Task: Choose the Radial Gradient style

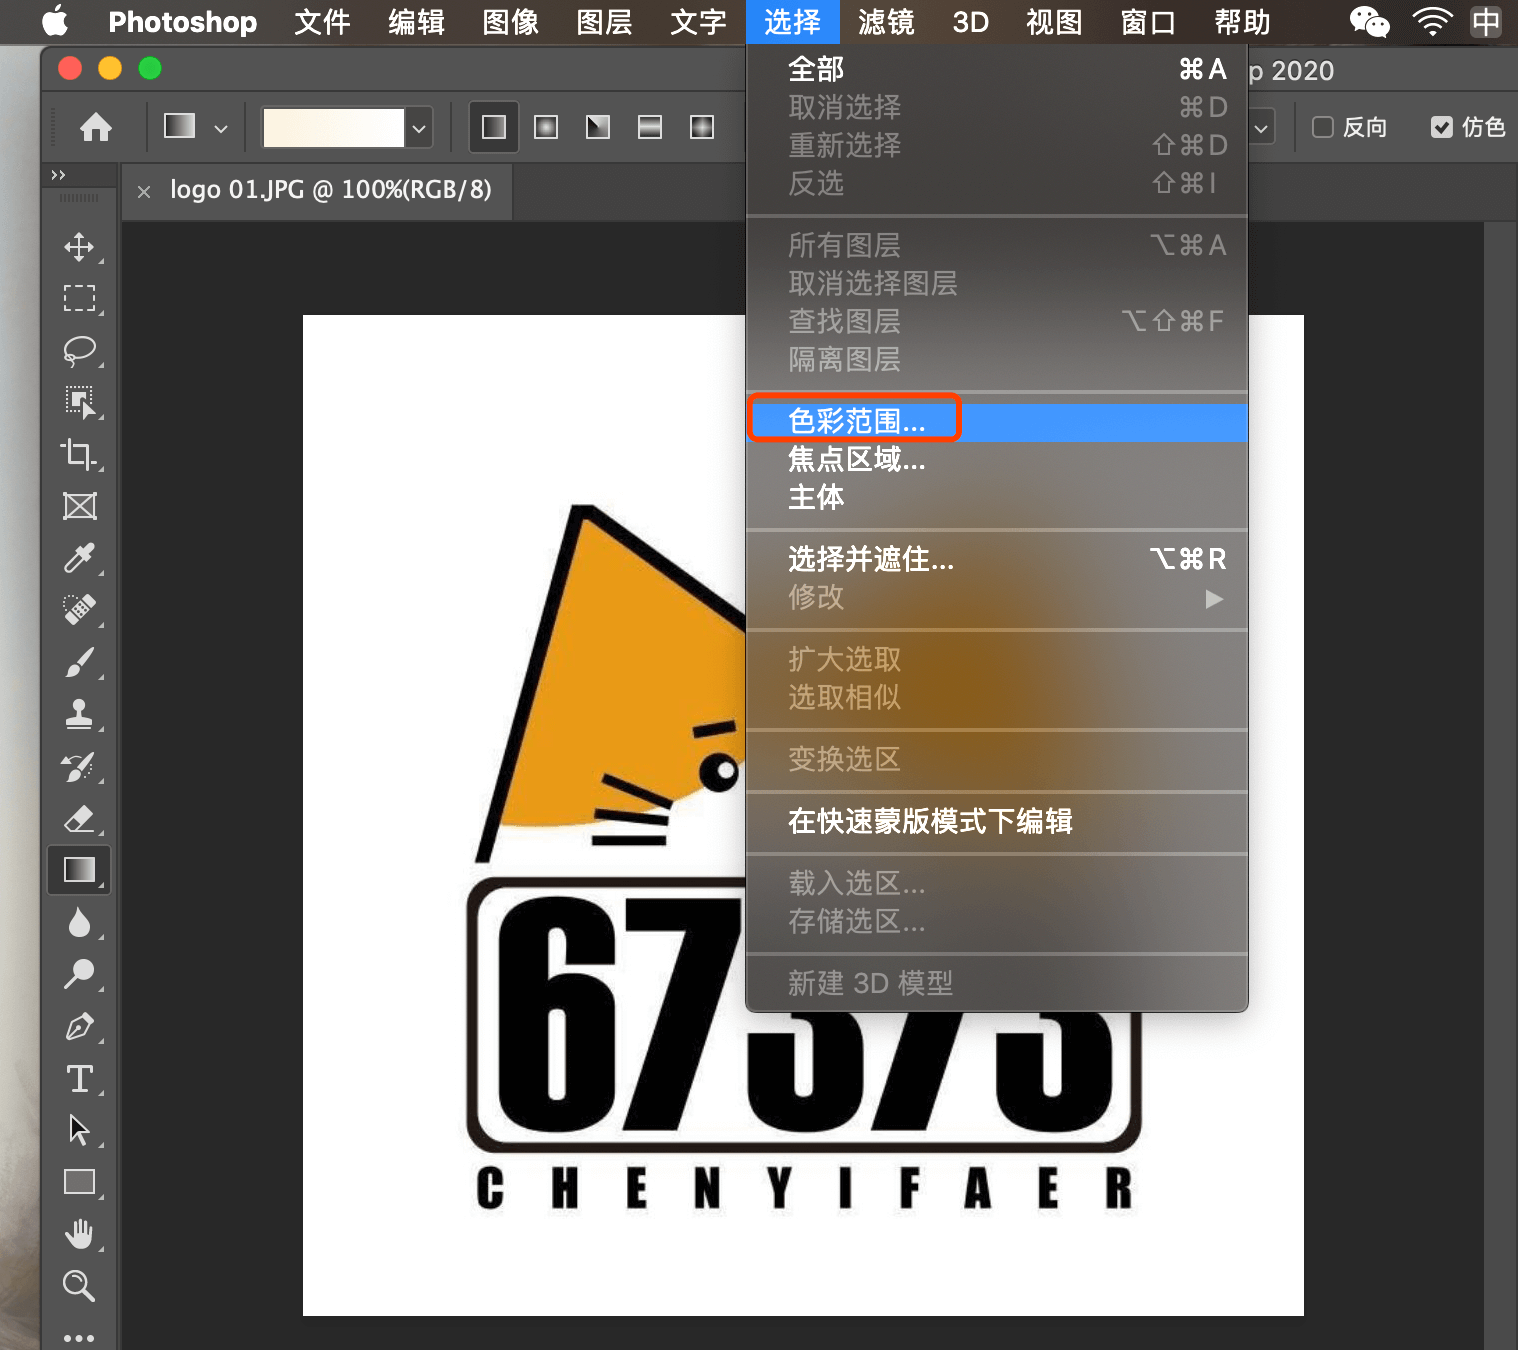Action: (x=546, y=127)
